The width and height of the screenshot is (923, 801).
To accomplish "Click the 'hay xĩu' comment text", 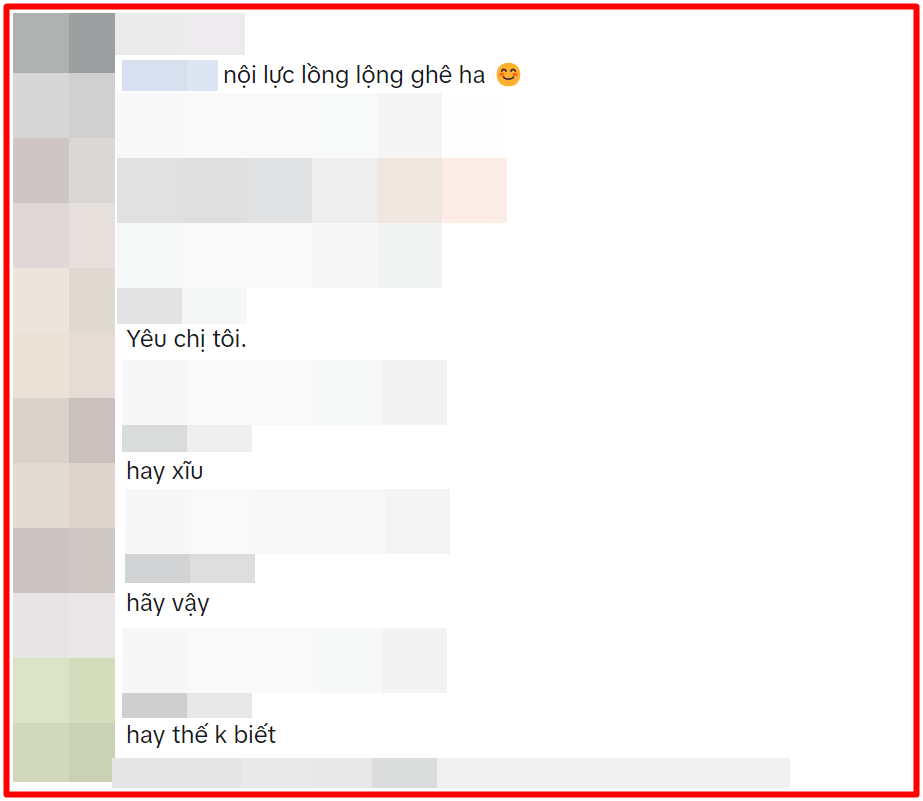I will [x=165, y=471].
